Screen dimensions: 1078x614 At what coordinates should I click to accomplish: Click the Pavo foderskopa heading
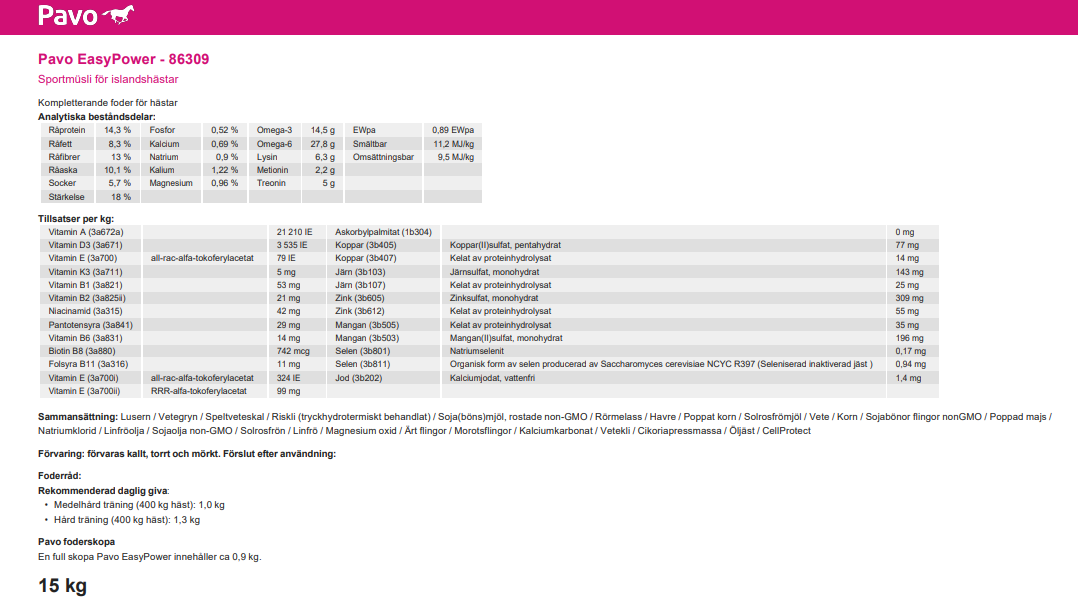tap(76, 542)
